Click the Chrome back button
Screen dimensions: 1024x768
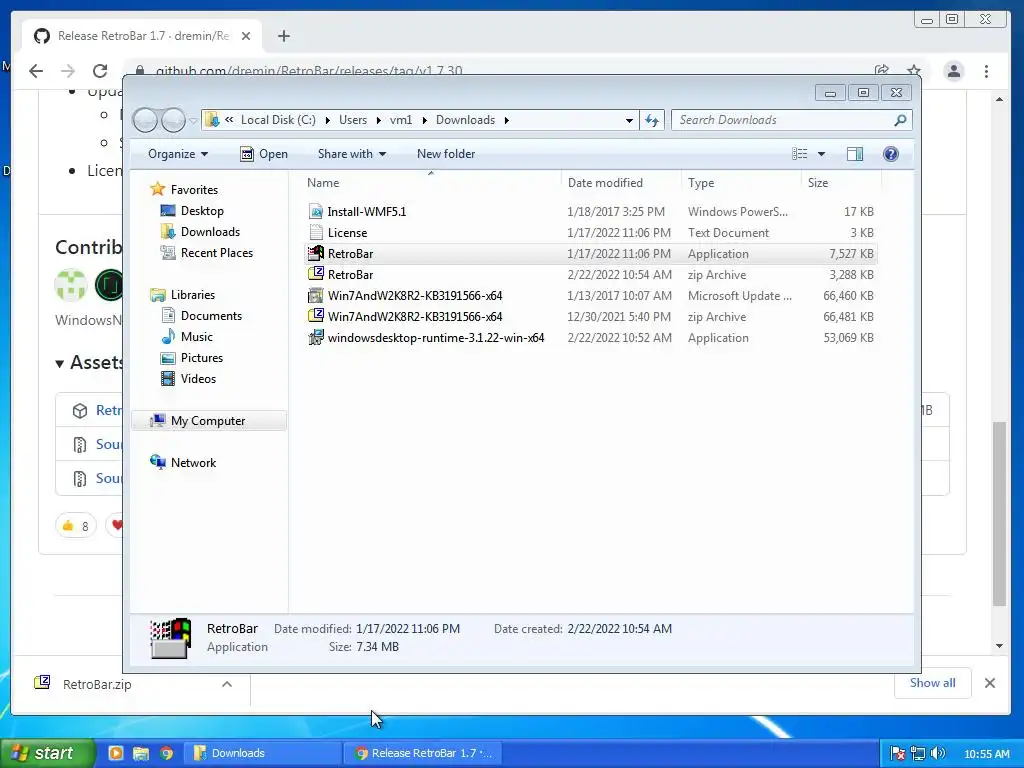coord(36,71)
